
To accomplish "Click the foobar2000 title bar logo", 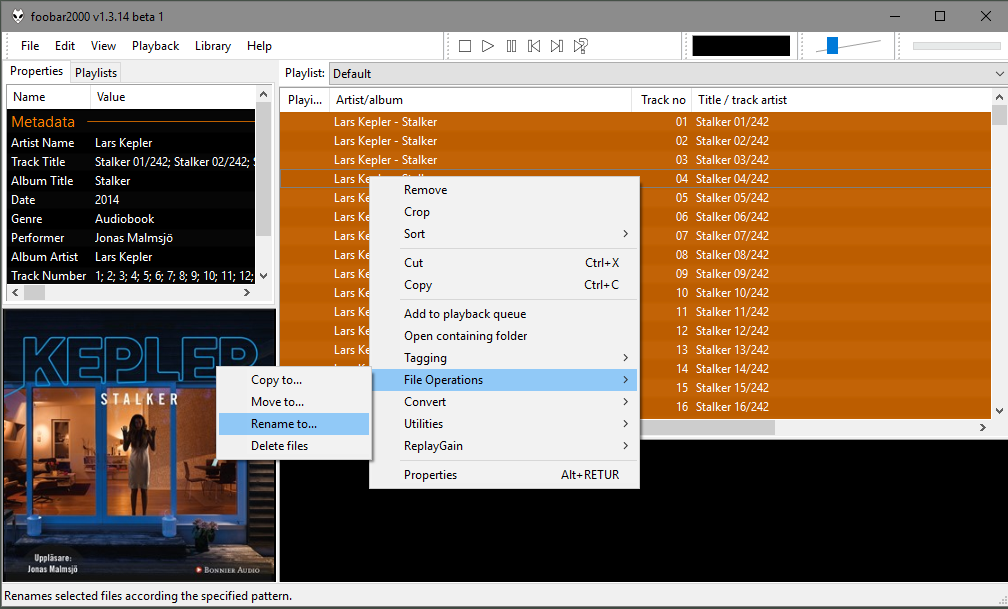I will coord(18,16).
